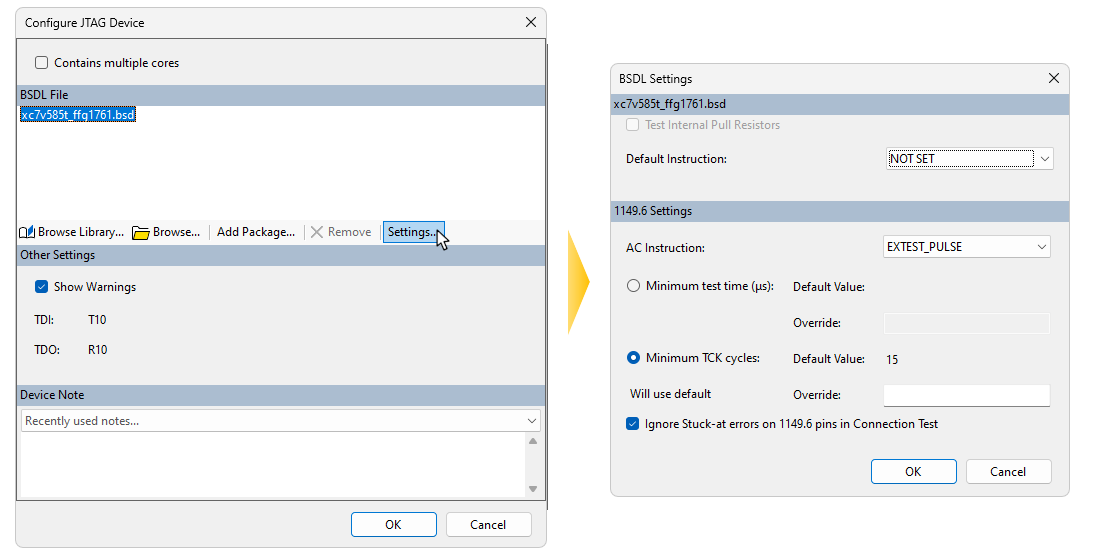
Task: Click the Browse Library book icon
Action: (27, 232)
